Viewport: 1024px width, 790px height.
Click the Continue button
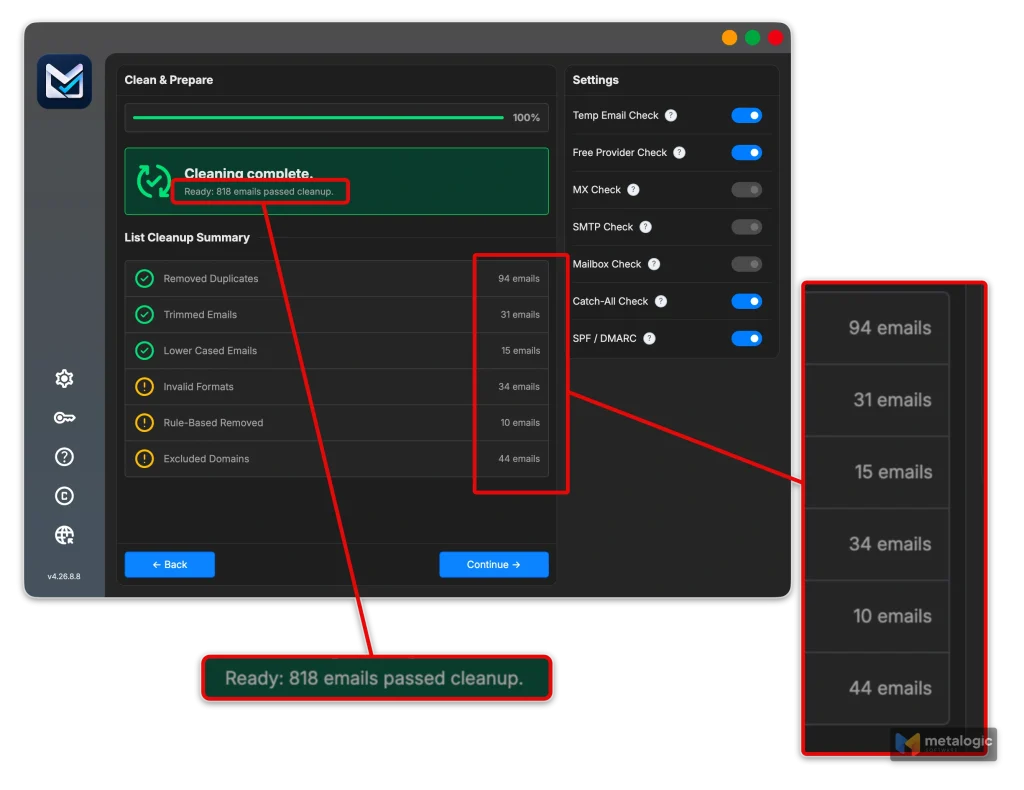494,565
